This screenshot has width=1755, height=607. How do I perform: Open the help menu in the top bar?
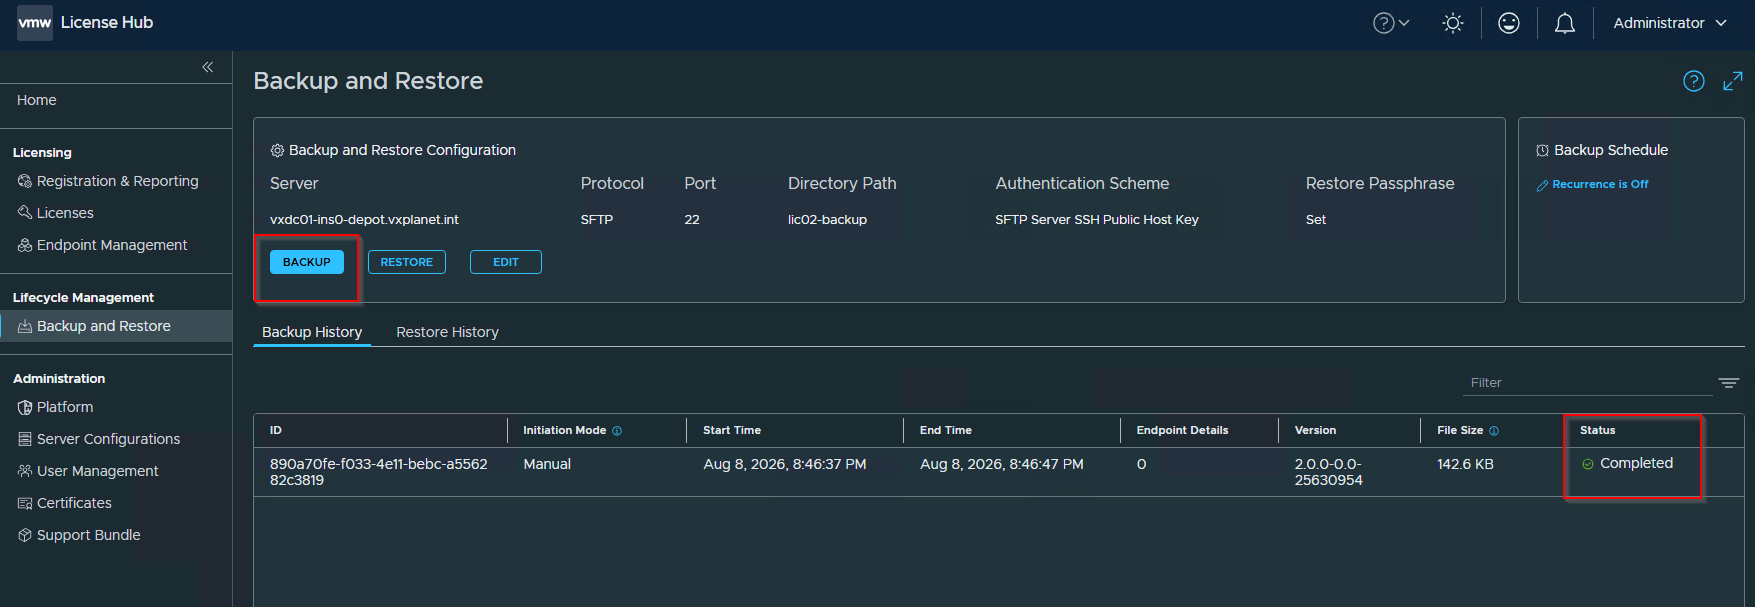coord(1391,23)
